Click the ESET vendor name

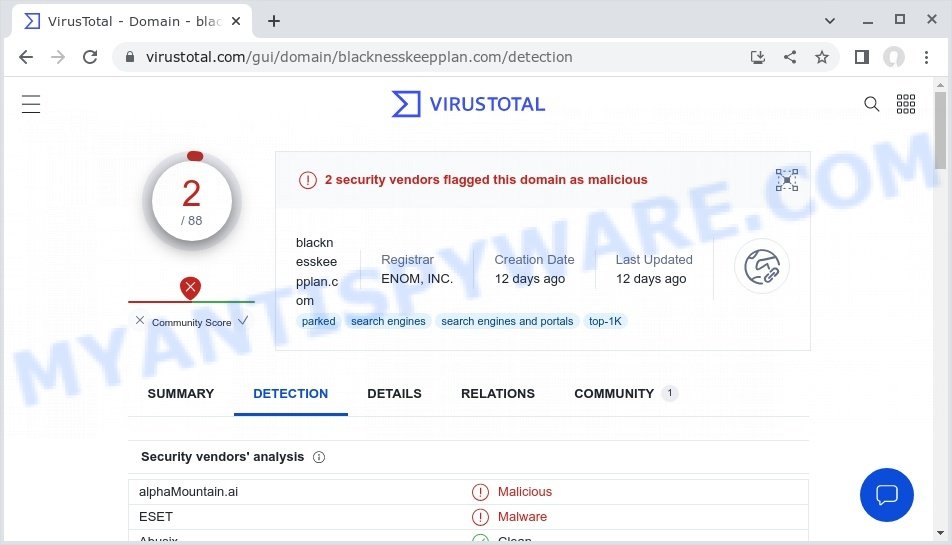pyautogui.click(x=156, y=517)
